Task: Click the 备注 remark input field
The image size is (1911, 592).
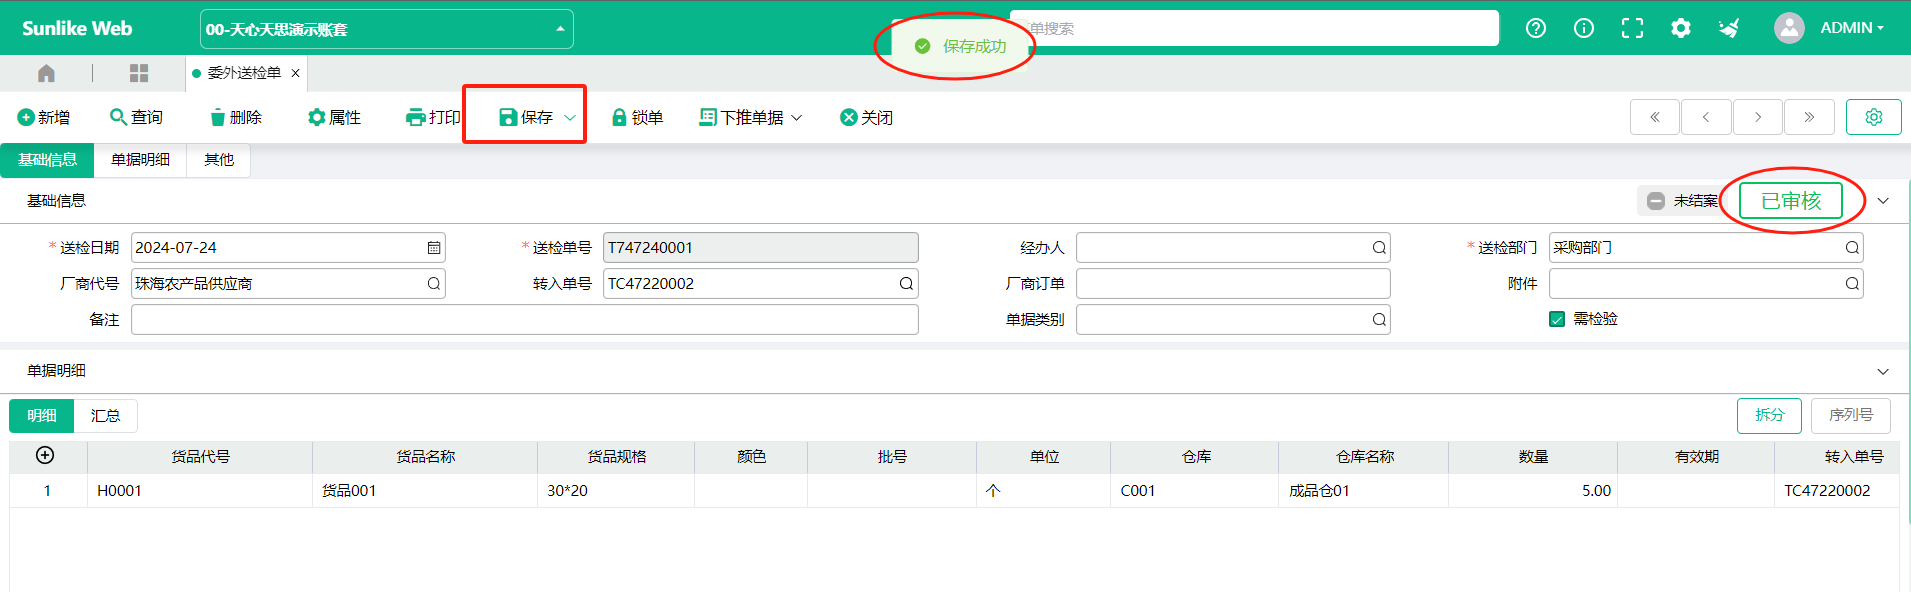Action: (525, 320)
